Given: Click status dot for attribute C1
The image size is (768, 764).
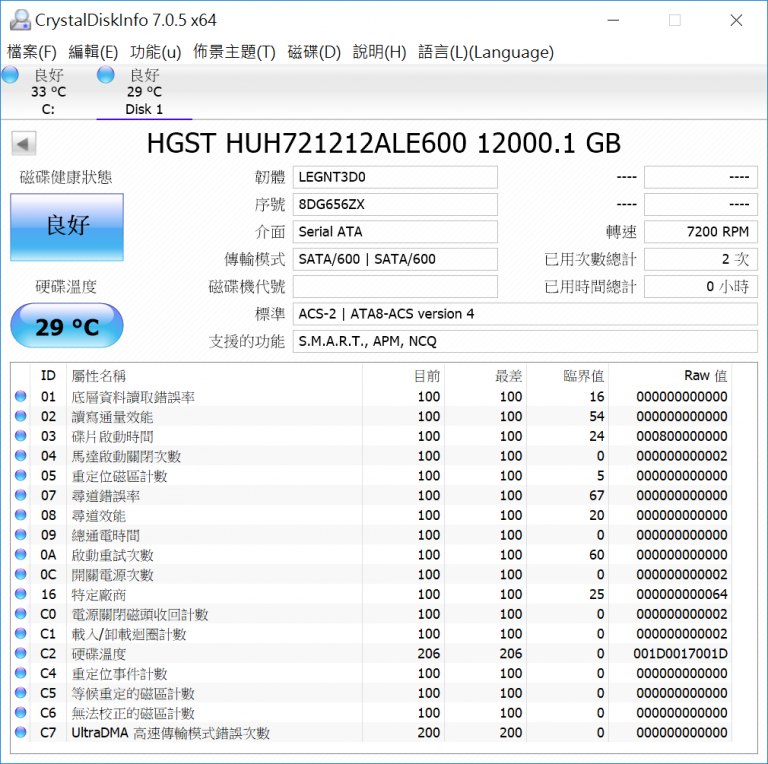Looking at the screenshot, I should 21,633.
